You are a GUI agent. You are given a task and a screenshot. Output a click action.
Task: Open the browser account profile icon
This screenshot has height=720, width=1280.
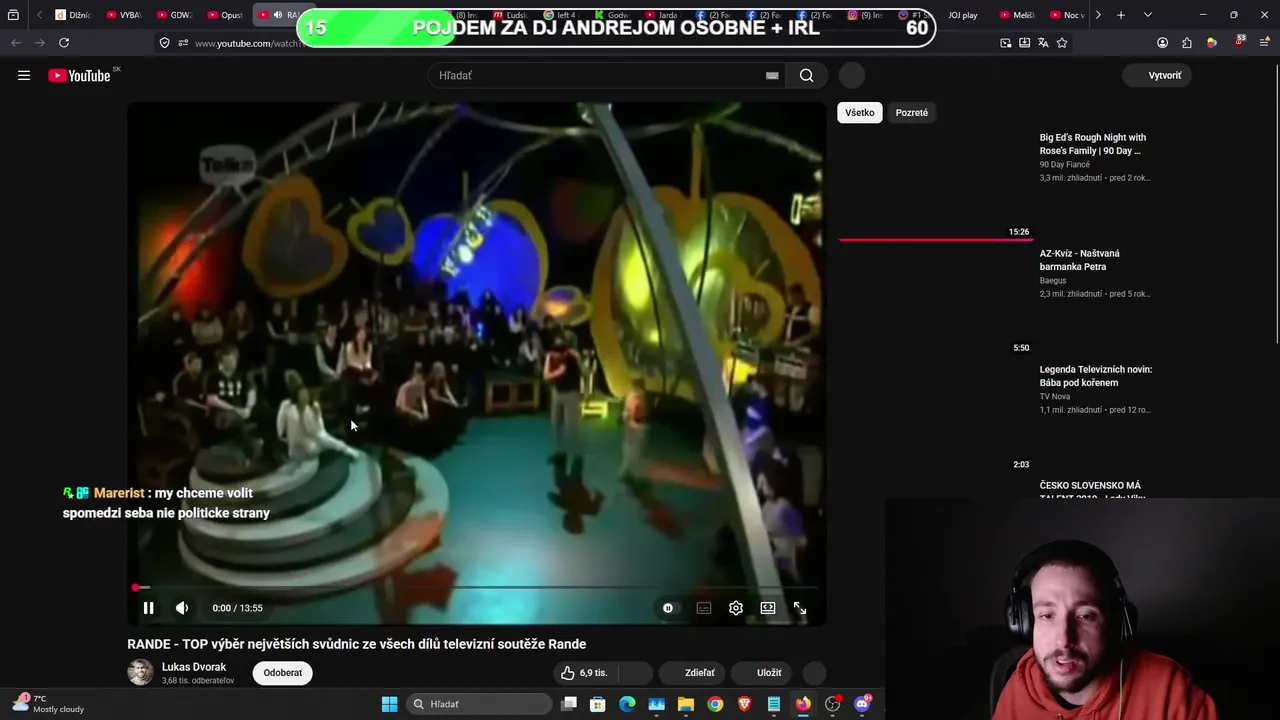coord(1162,43)
